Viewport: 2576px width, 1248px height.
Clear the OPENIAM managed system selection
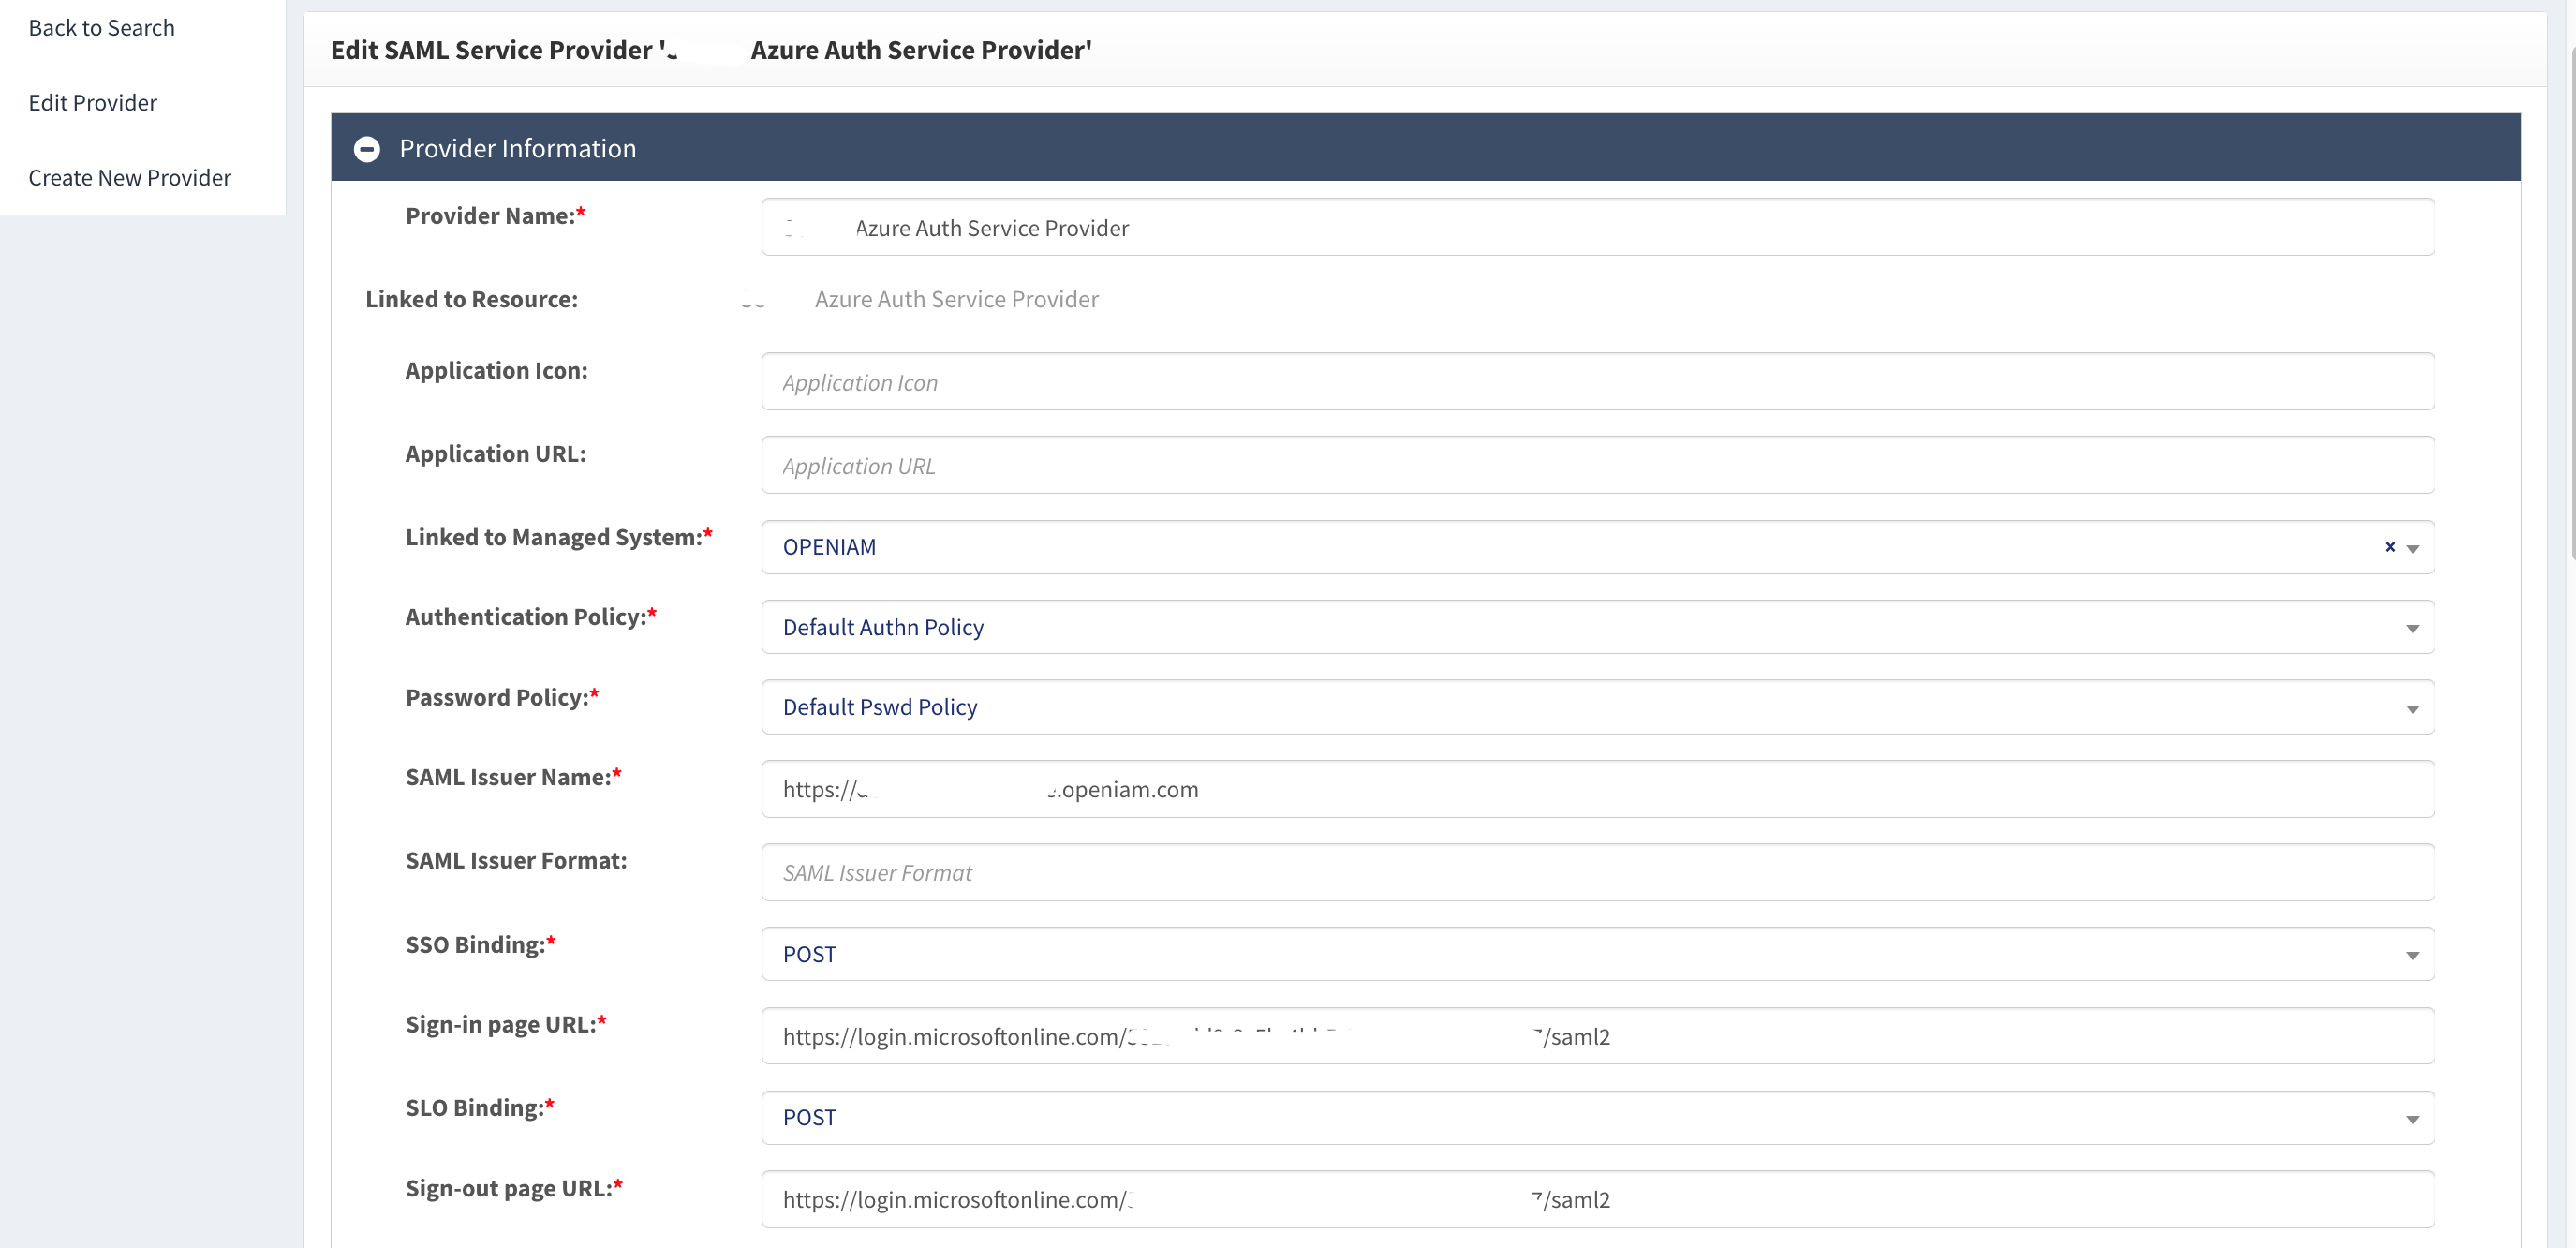(2389, 547)
